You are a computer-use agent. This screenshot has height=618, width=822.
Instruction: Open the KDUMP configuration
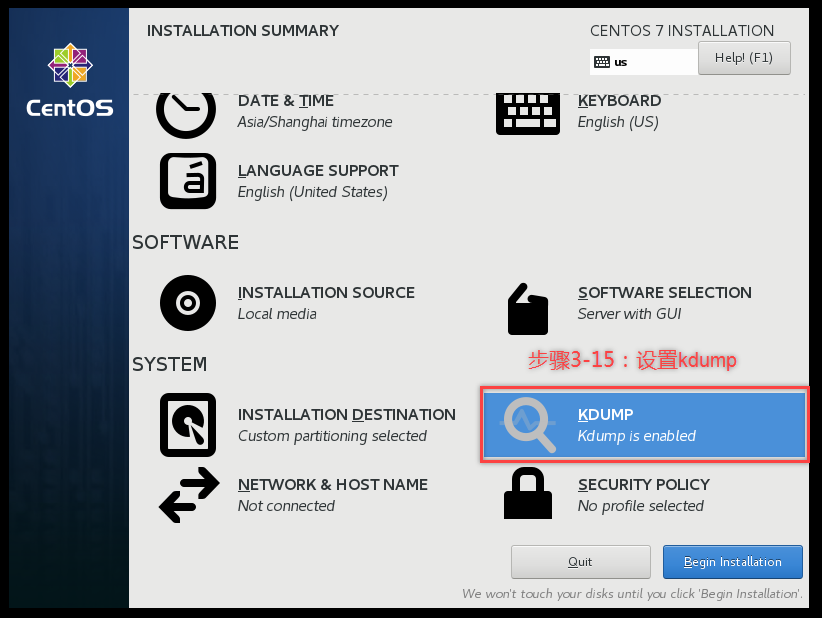[644, 425]
